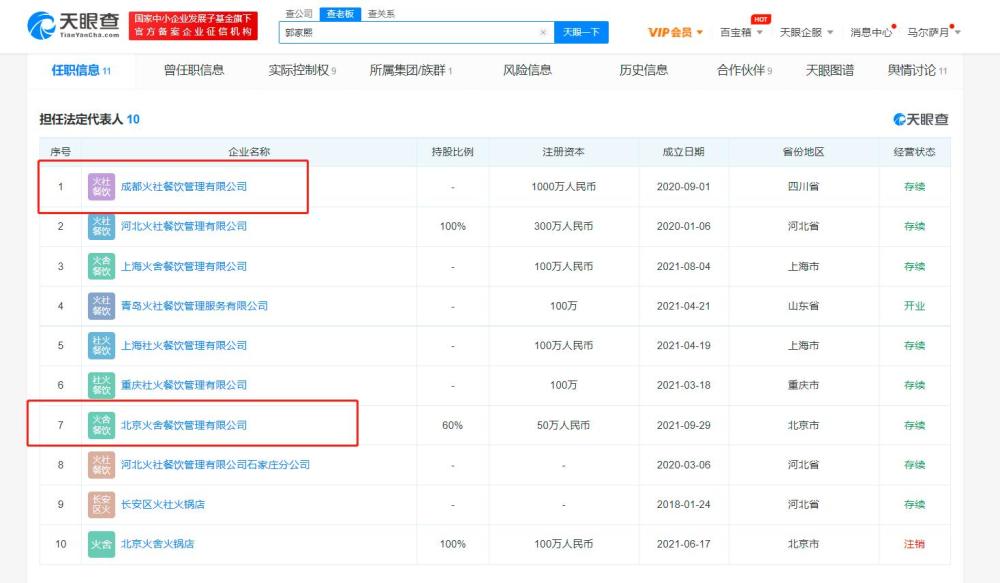Open 北京火舍火锅店 link
Screen dimensions: 1000x583
[158, 544]
